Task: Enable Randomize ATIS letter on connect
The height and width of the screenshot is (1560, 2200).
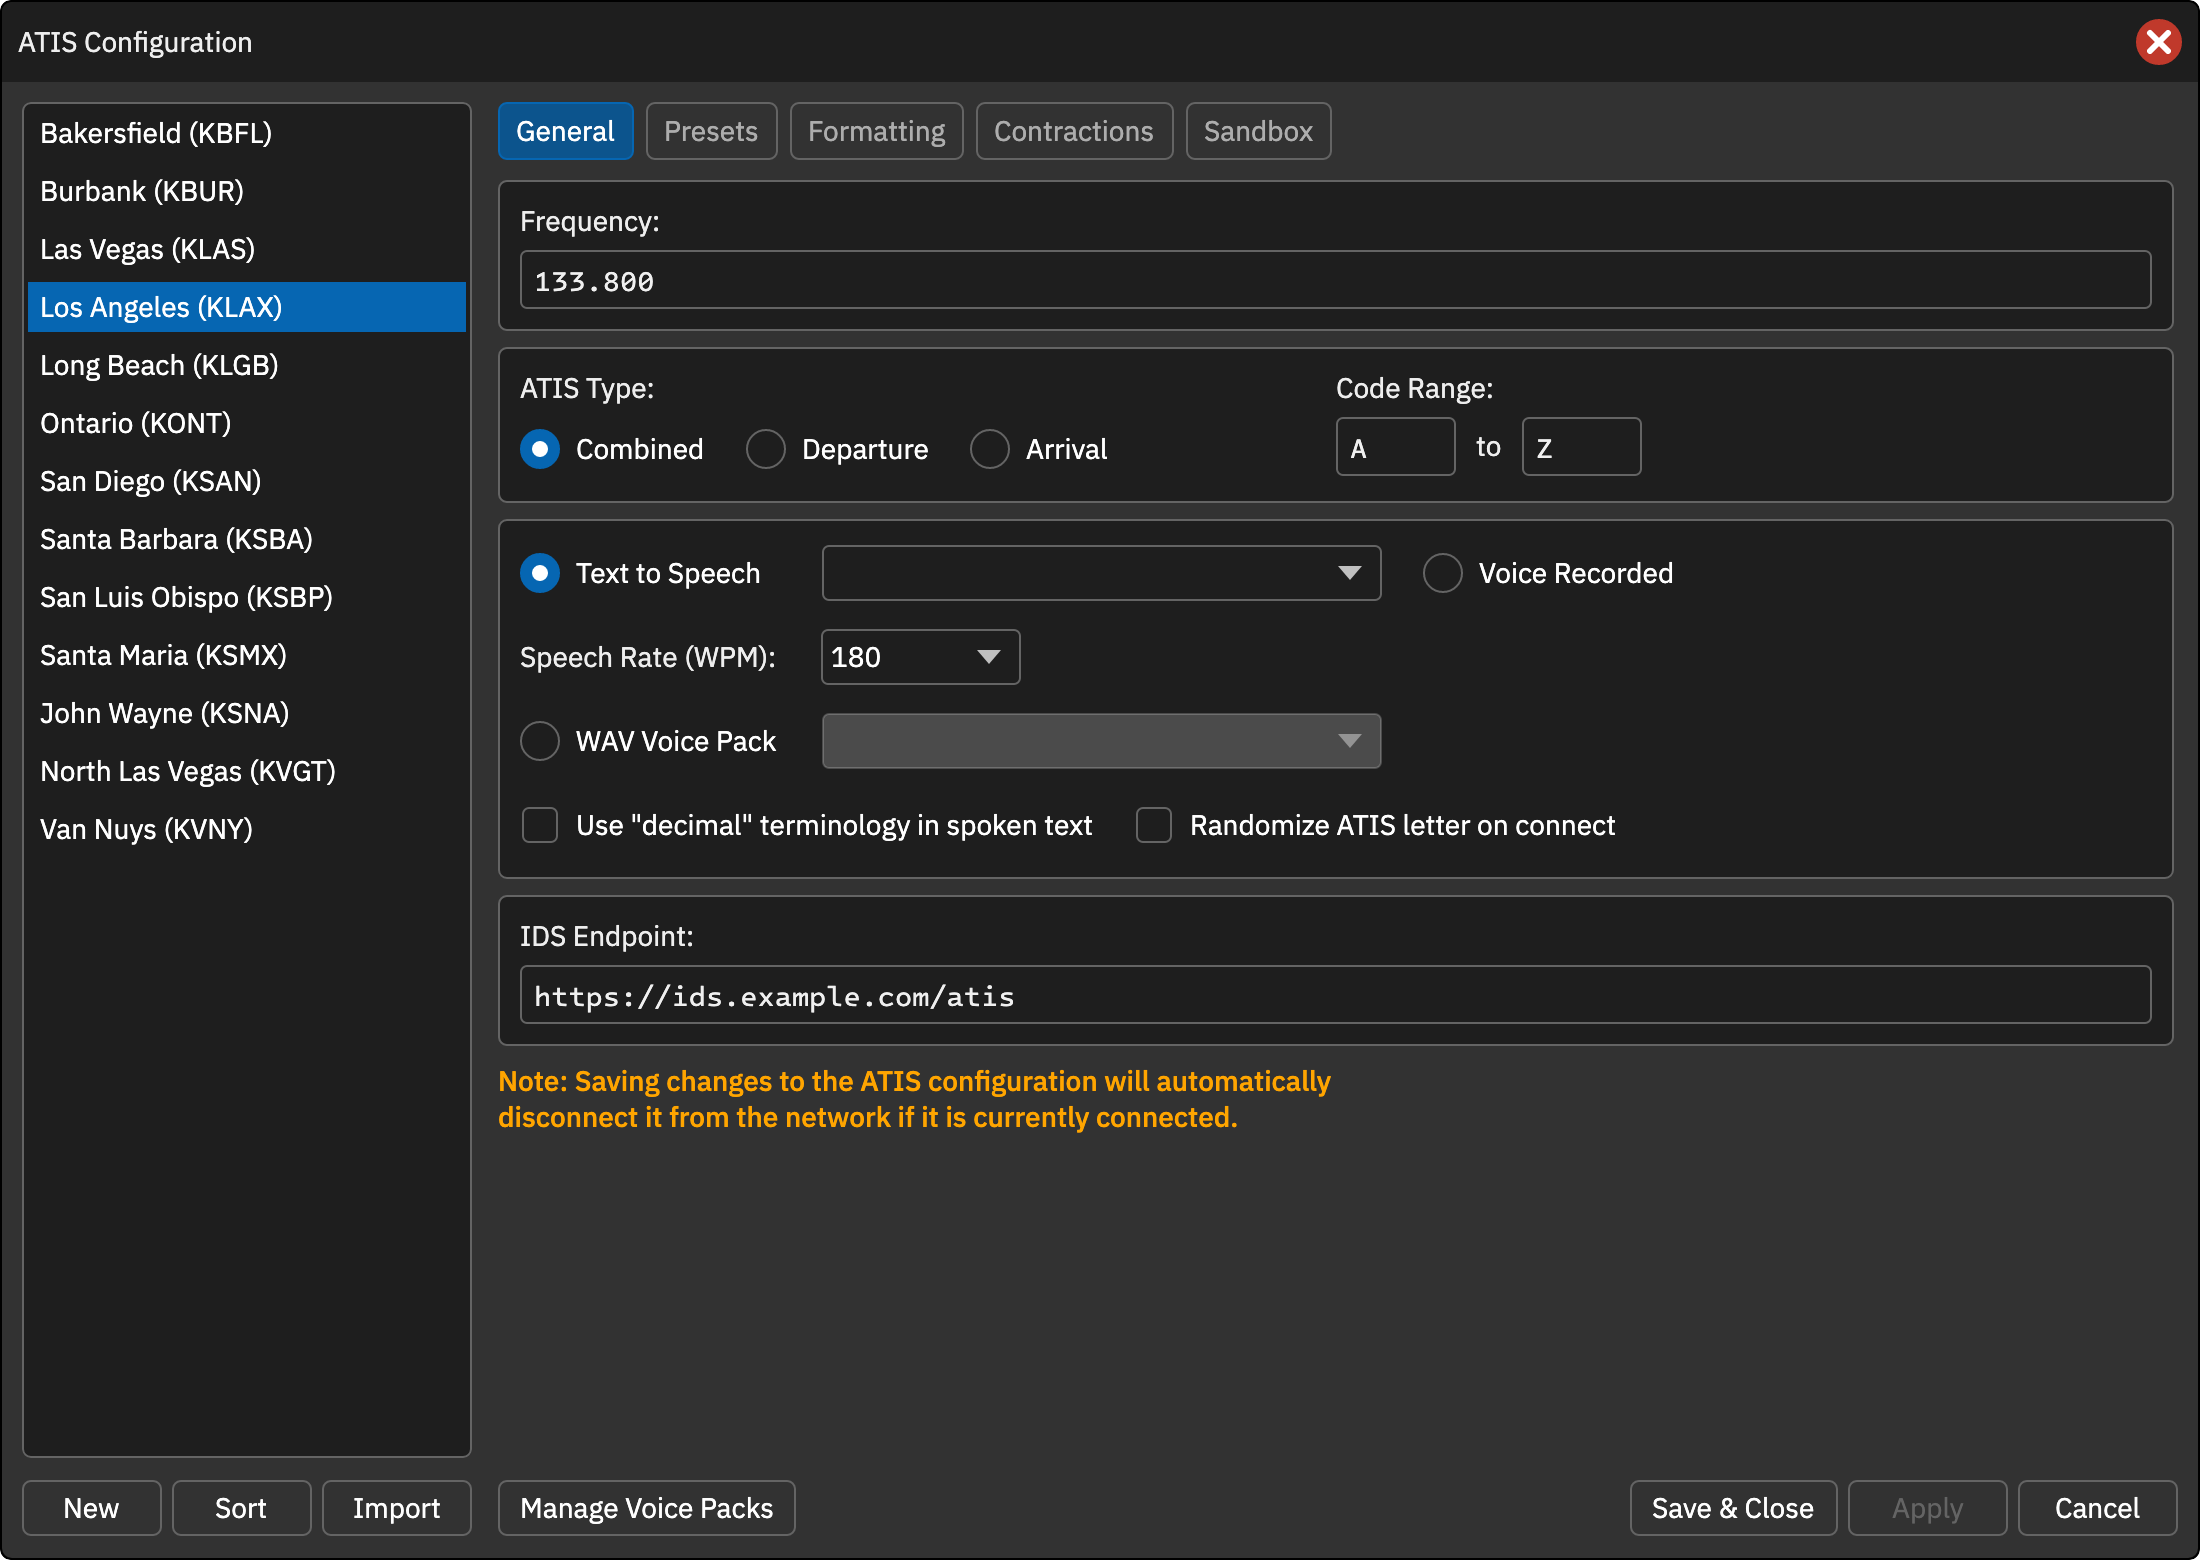Action: coord(1154,825)
